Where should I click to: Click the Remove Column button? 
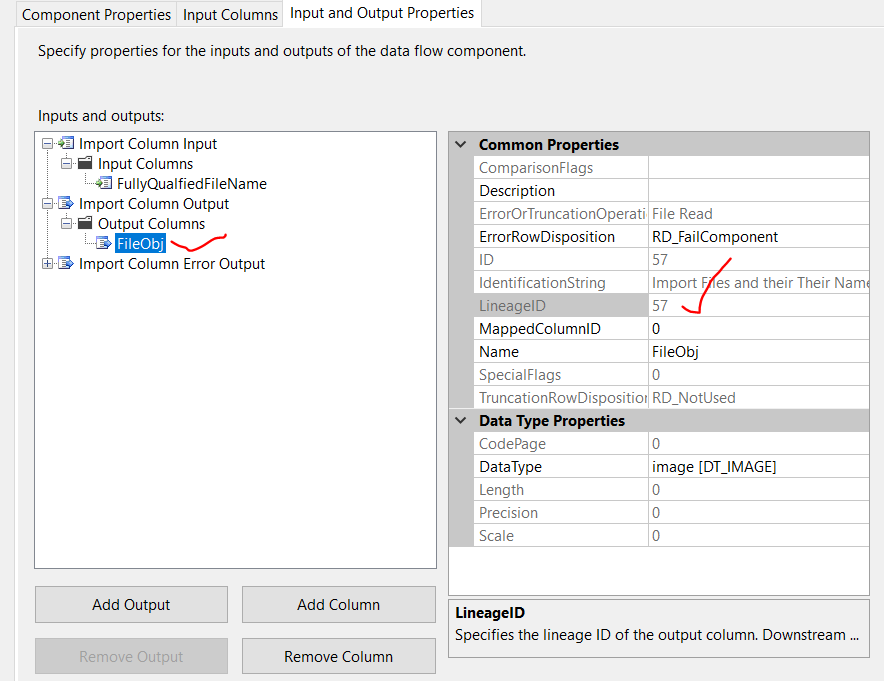[x=338, y=655]
